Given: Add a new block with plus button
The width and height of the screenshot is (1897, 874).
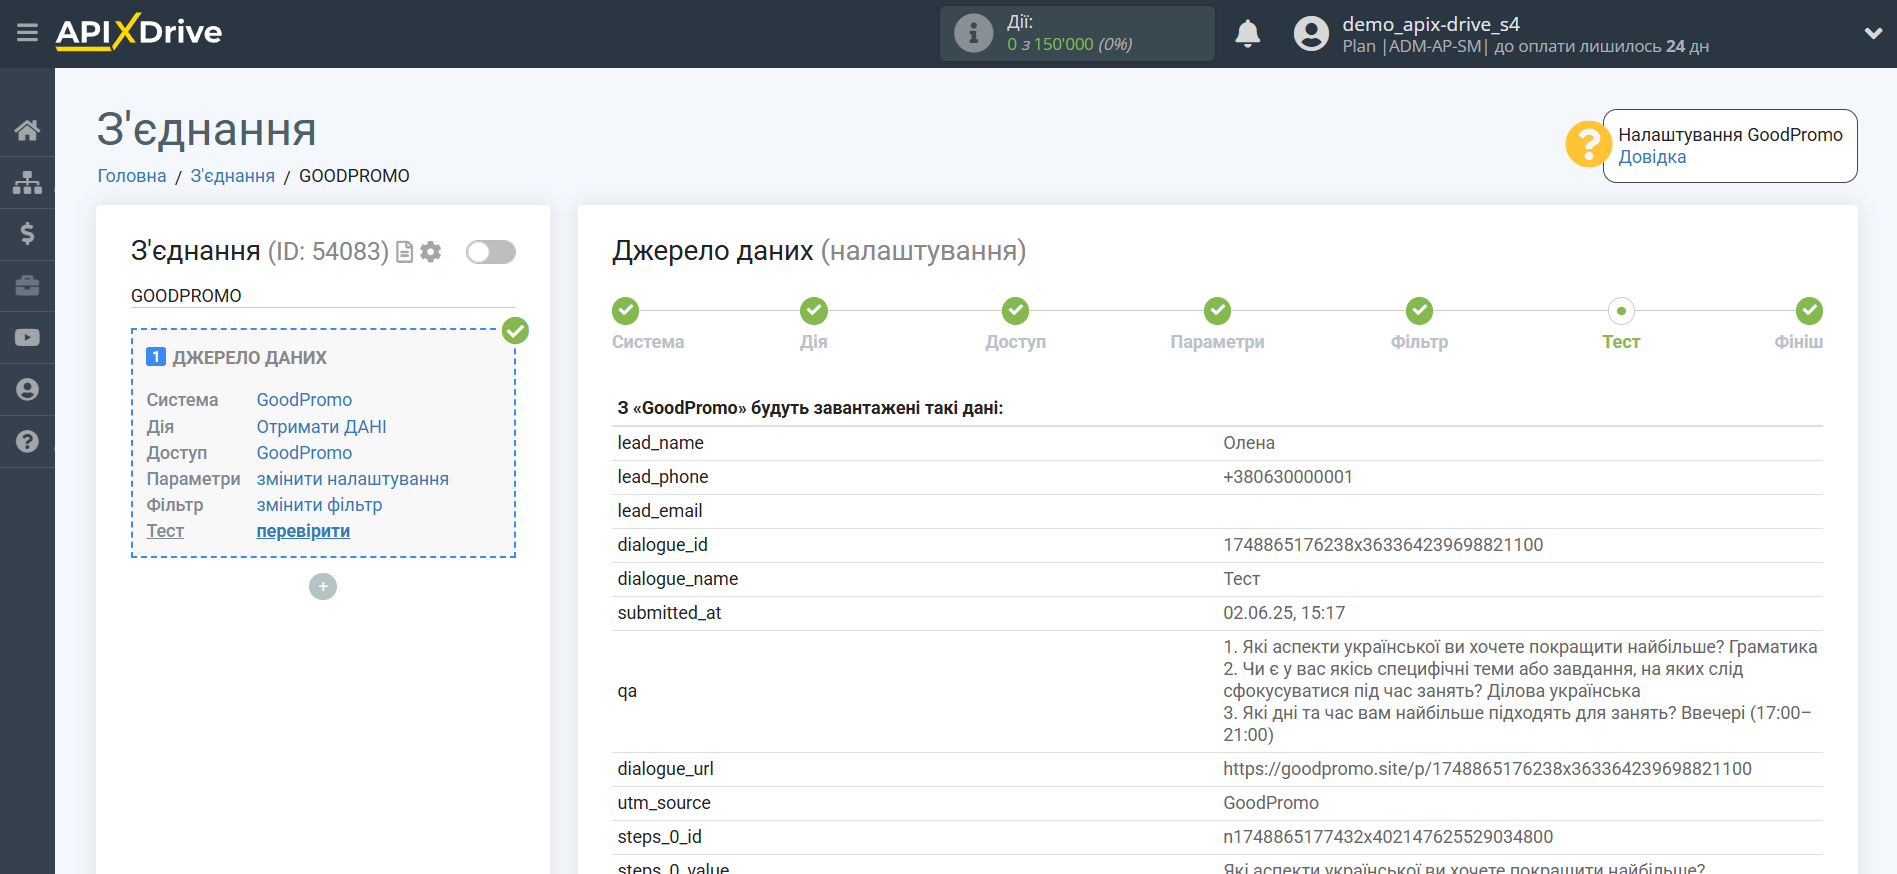Looking at the screenshot, I should 323,586.
